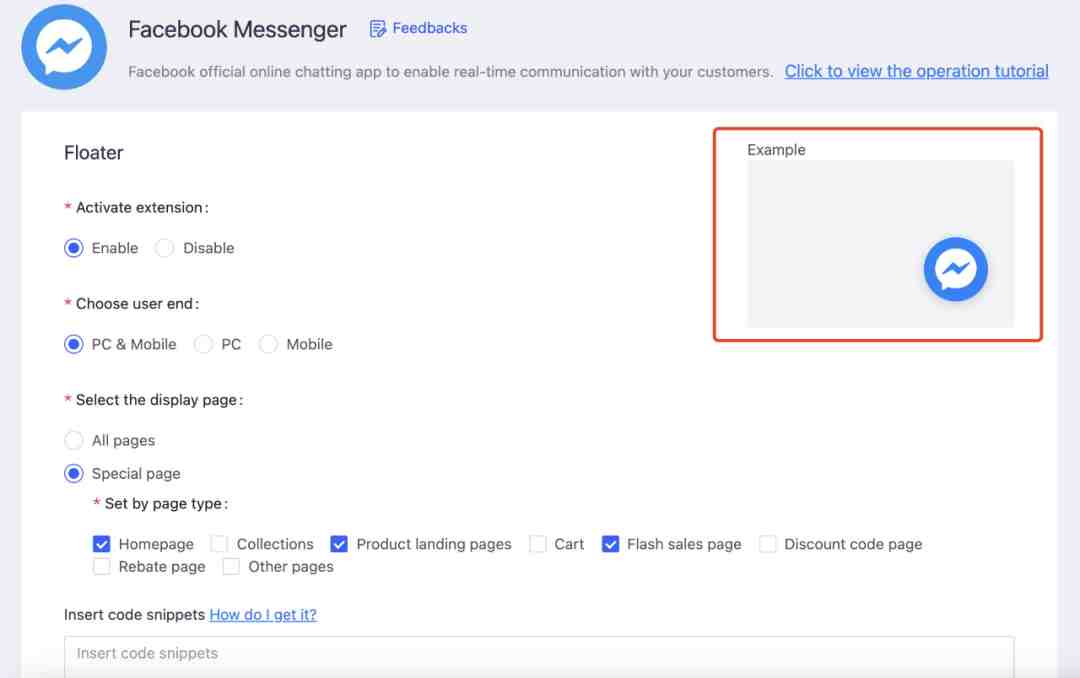Choose PC only user end
This screenshot has width=1080, height=678.
203,344
